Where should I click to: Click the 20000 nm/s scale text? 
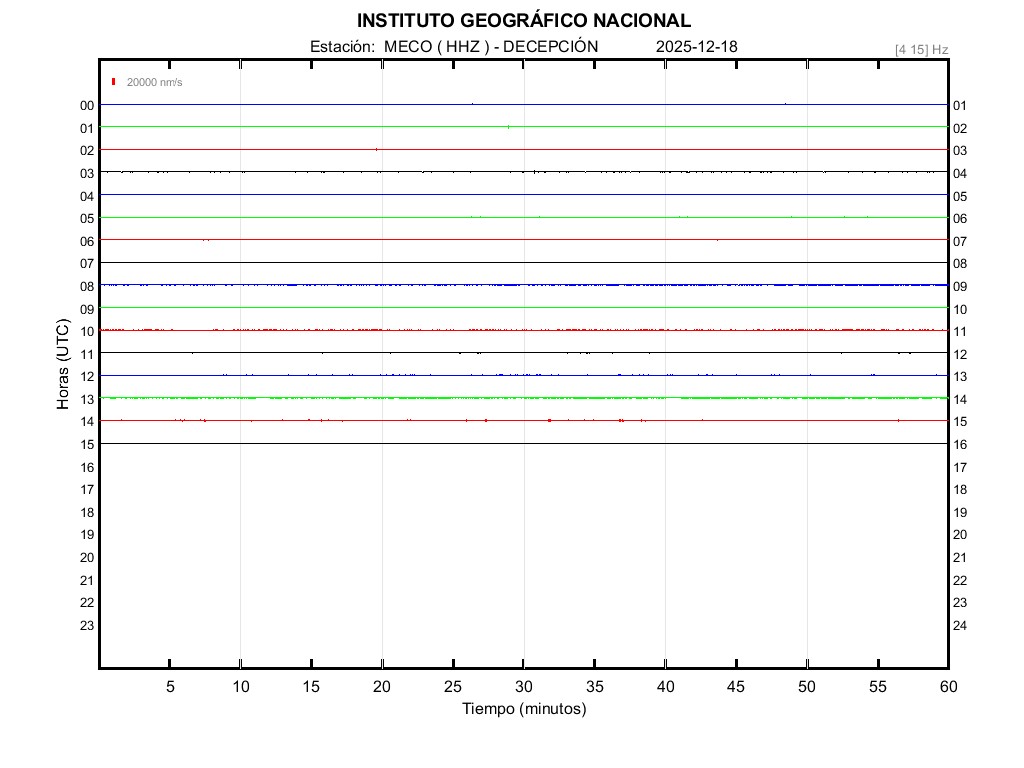[154, 82]
